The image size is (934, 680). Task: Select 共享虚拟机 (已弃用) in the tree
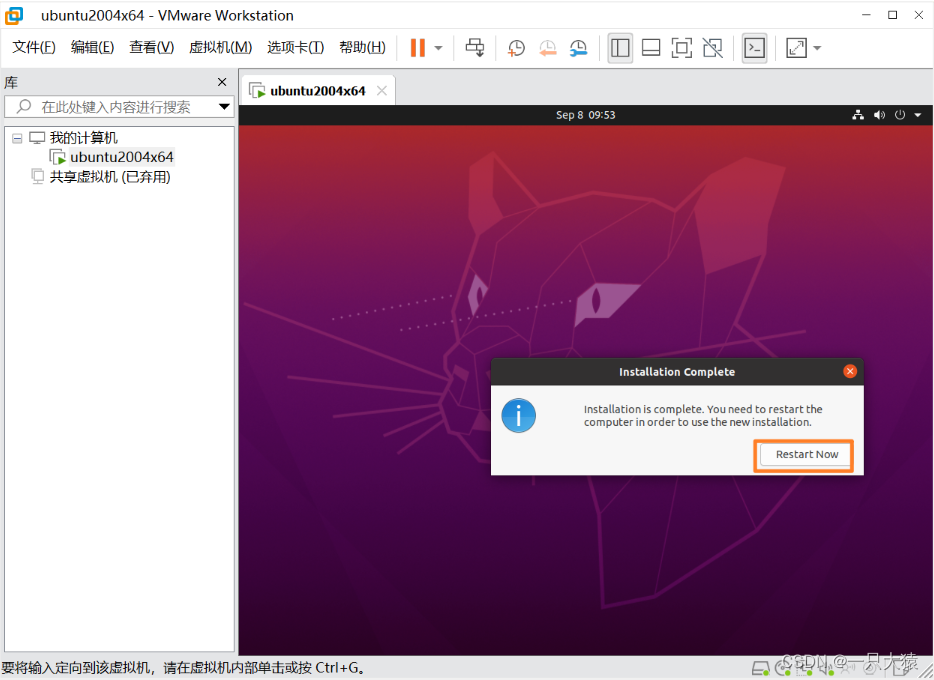pos(110,177)
